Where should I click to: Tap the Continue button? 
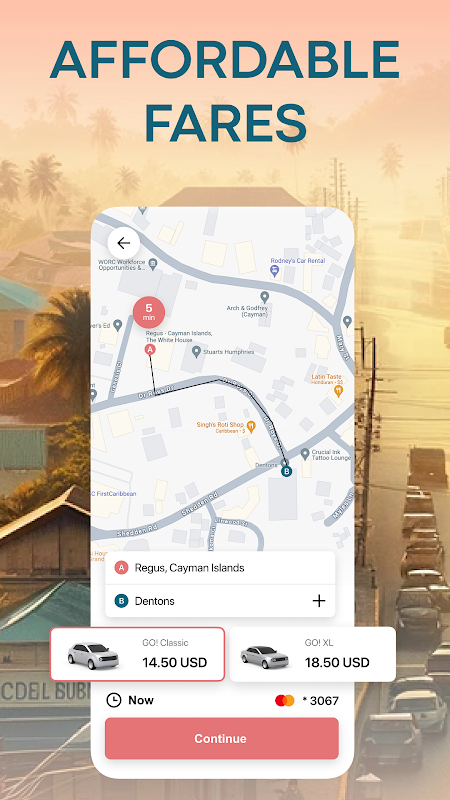(x=222, y=738)
